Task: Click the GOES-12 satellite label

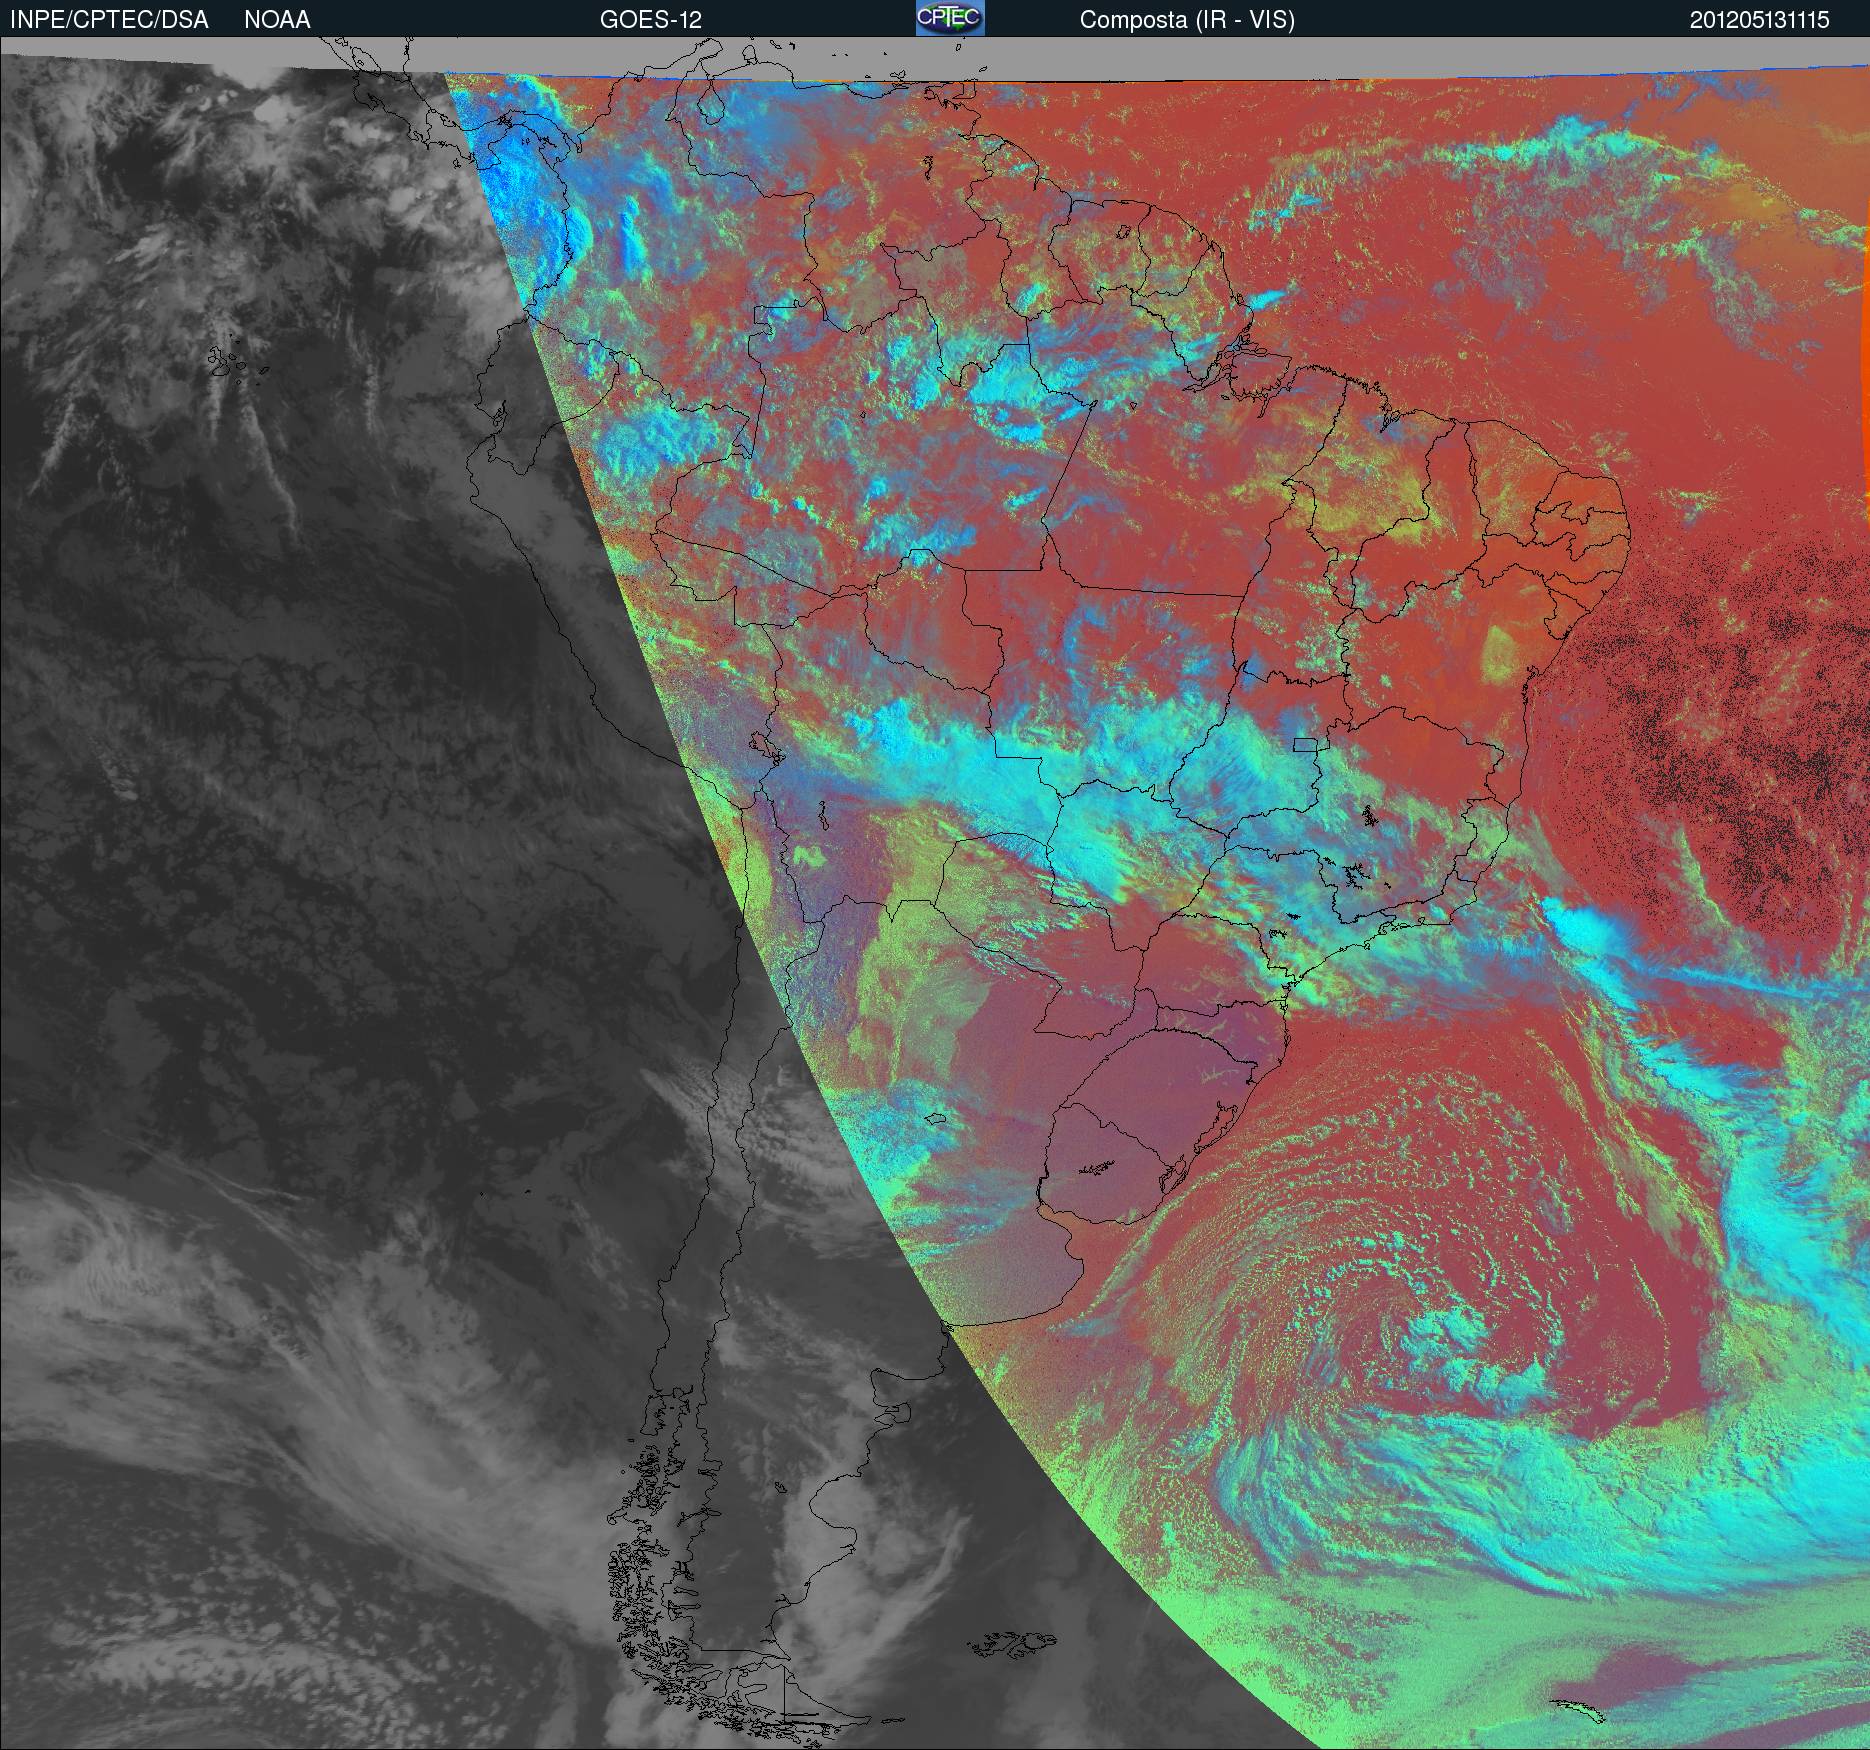Action: pyautogui.click(x=650, y=20)
